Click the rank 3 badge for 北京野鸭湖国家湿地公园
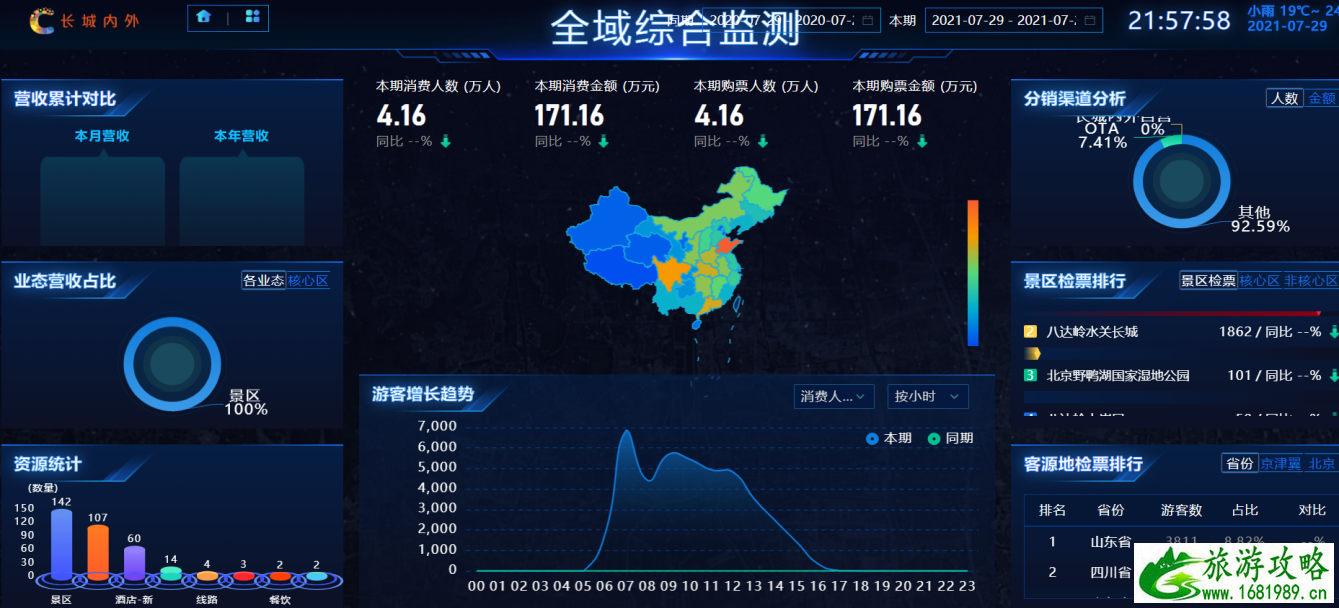1339x608 pixels. click(1030, 375)
